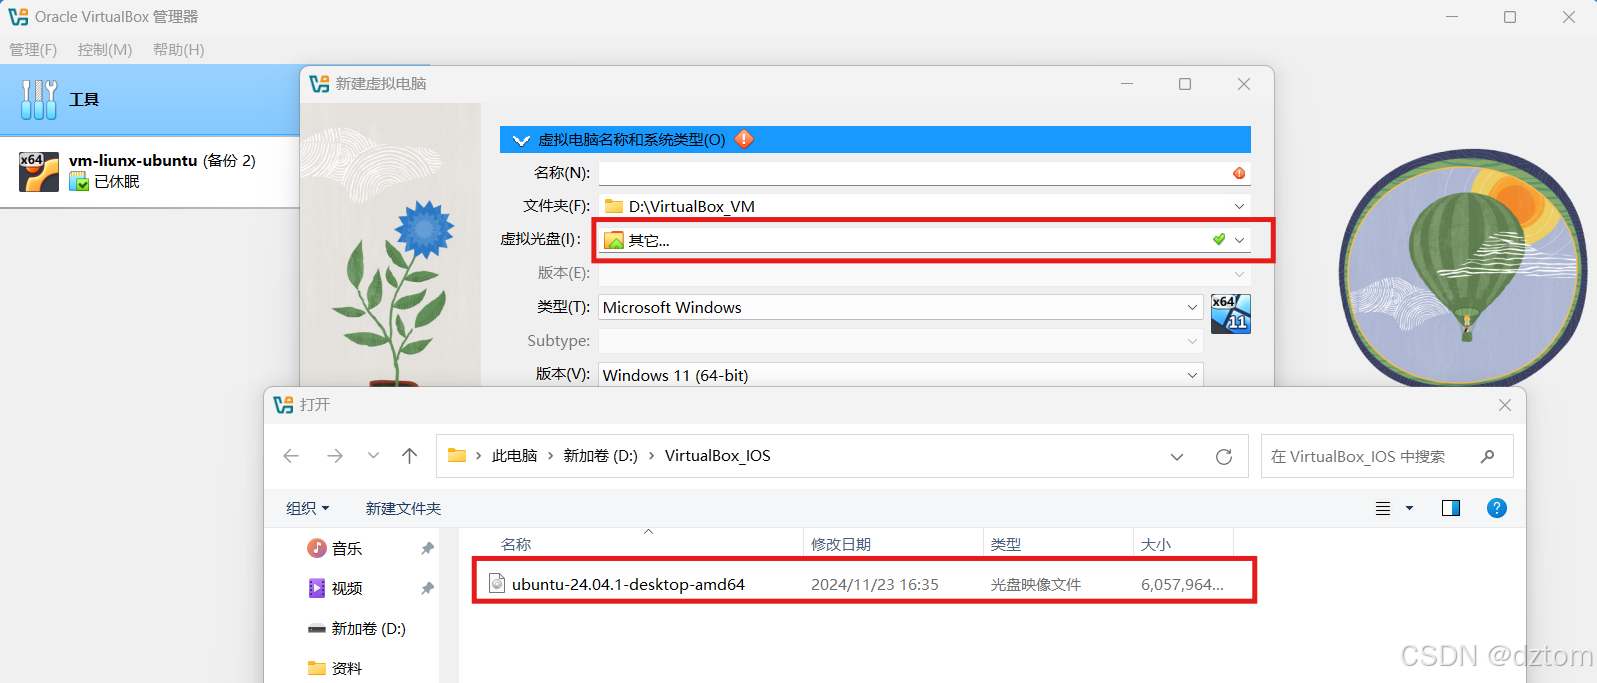Open the 控制(M) menu
Screen dimensions: 1597x683
pyautogui.click(x=105, y=50)
